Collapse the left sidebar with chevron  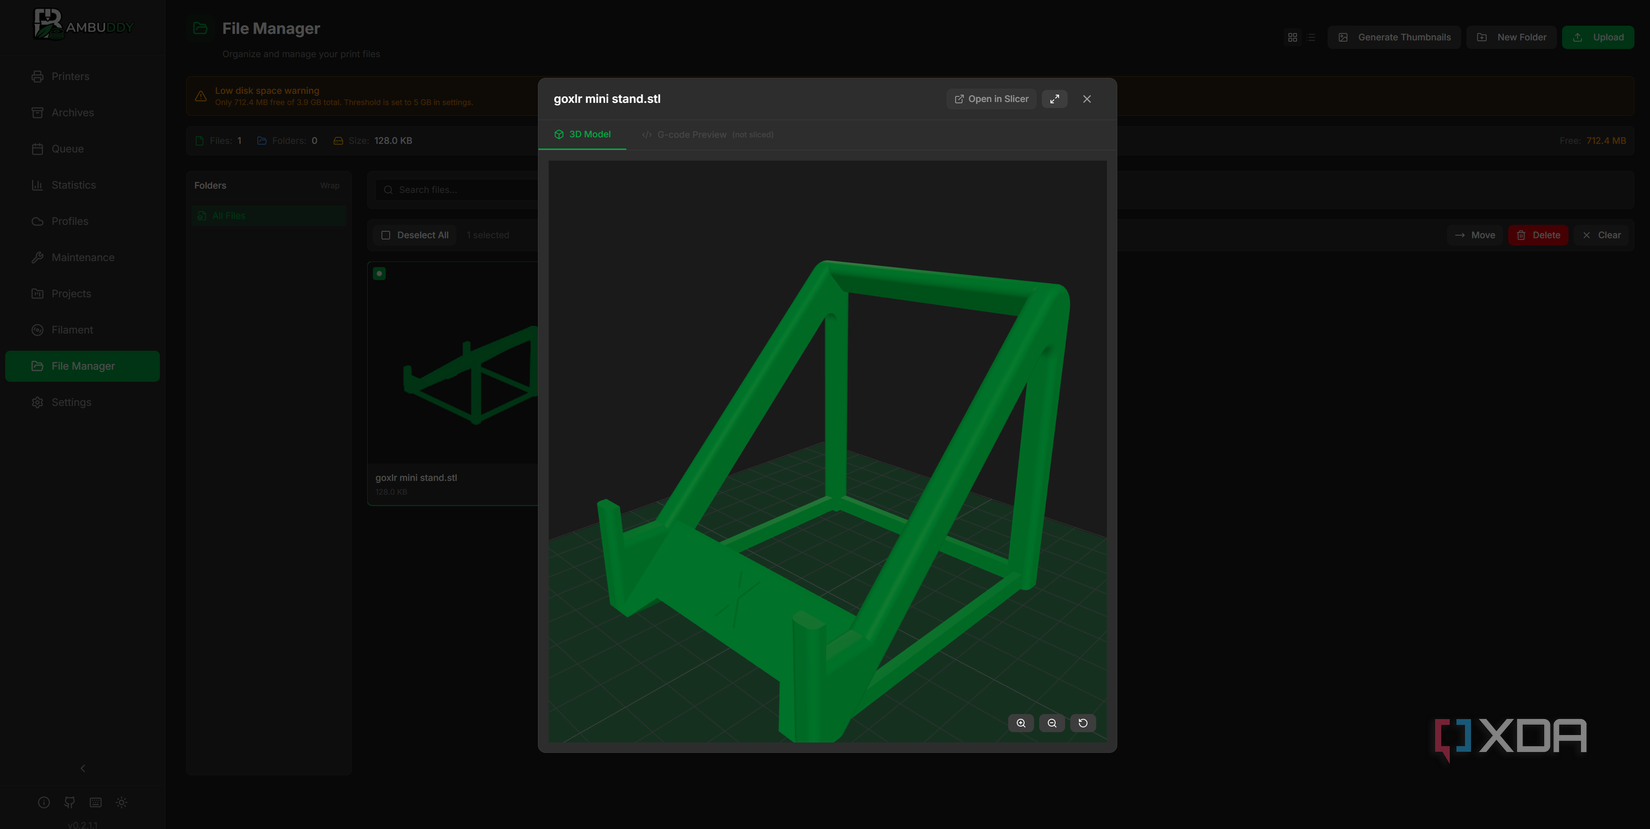pos(83,768)
